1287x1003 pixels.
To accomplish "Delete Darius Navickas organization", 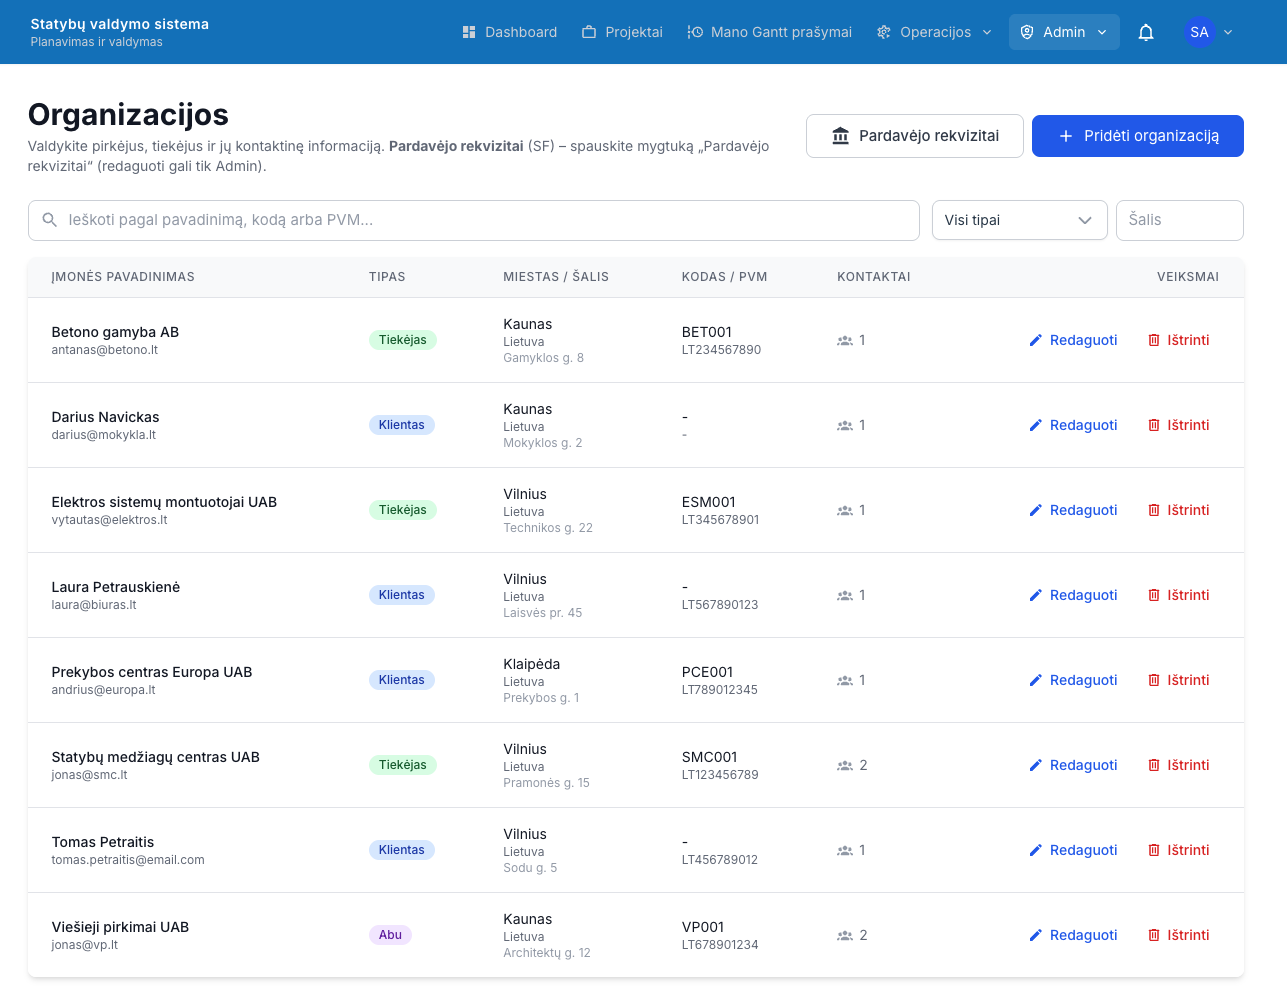I will (x=1179, y=425).
